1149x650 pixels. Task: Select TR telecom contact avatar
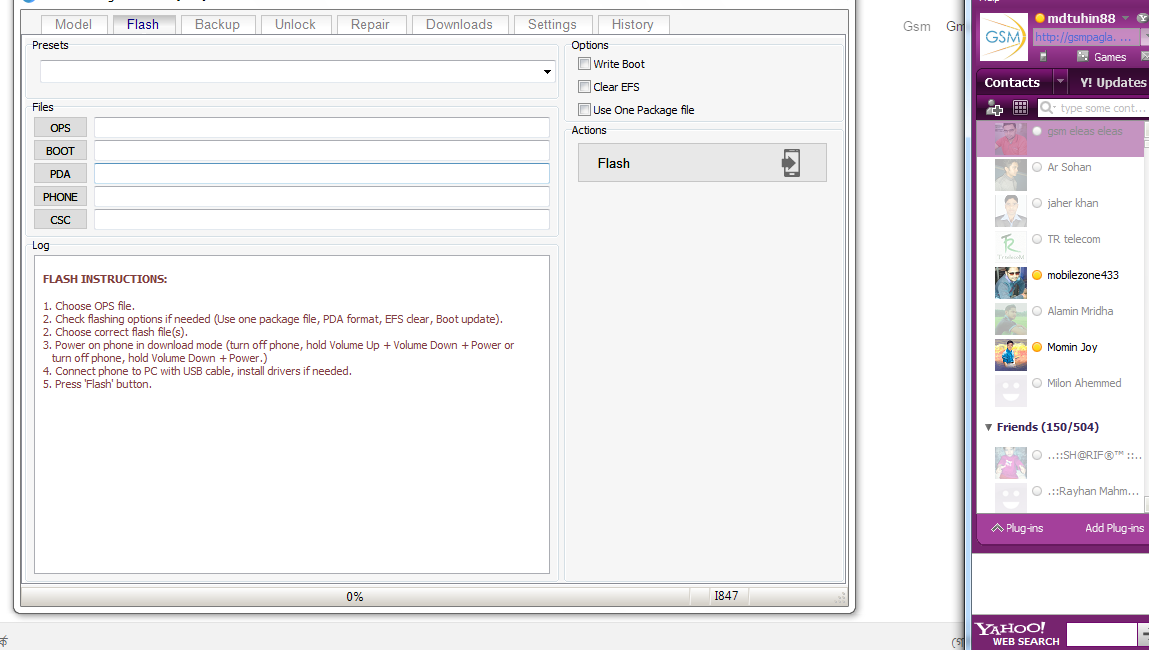click(x=1011, y=246)
